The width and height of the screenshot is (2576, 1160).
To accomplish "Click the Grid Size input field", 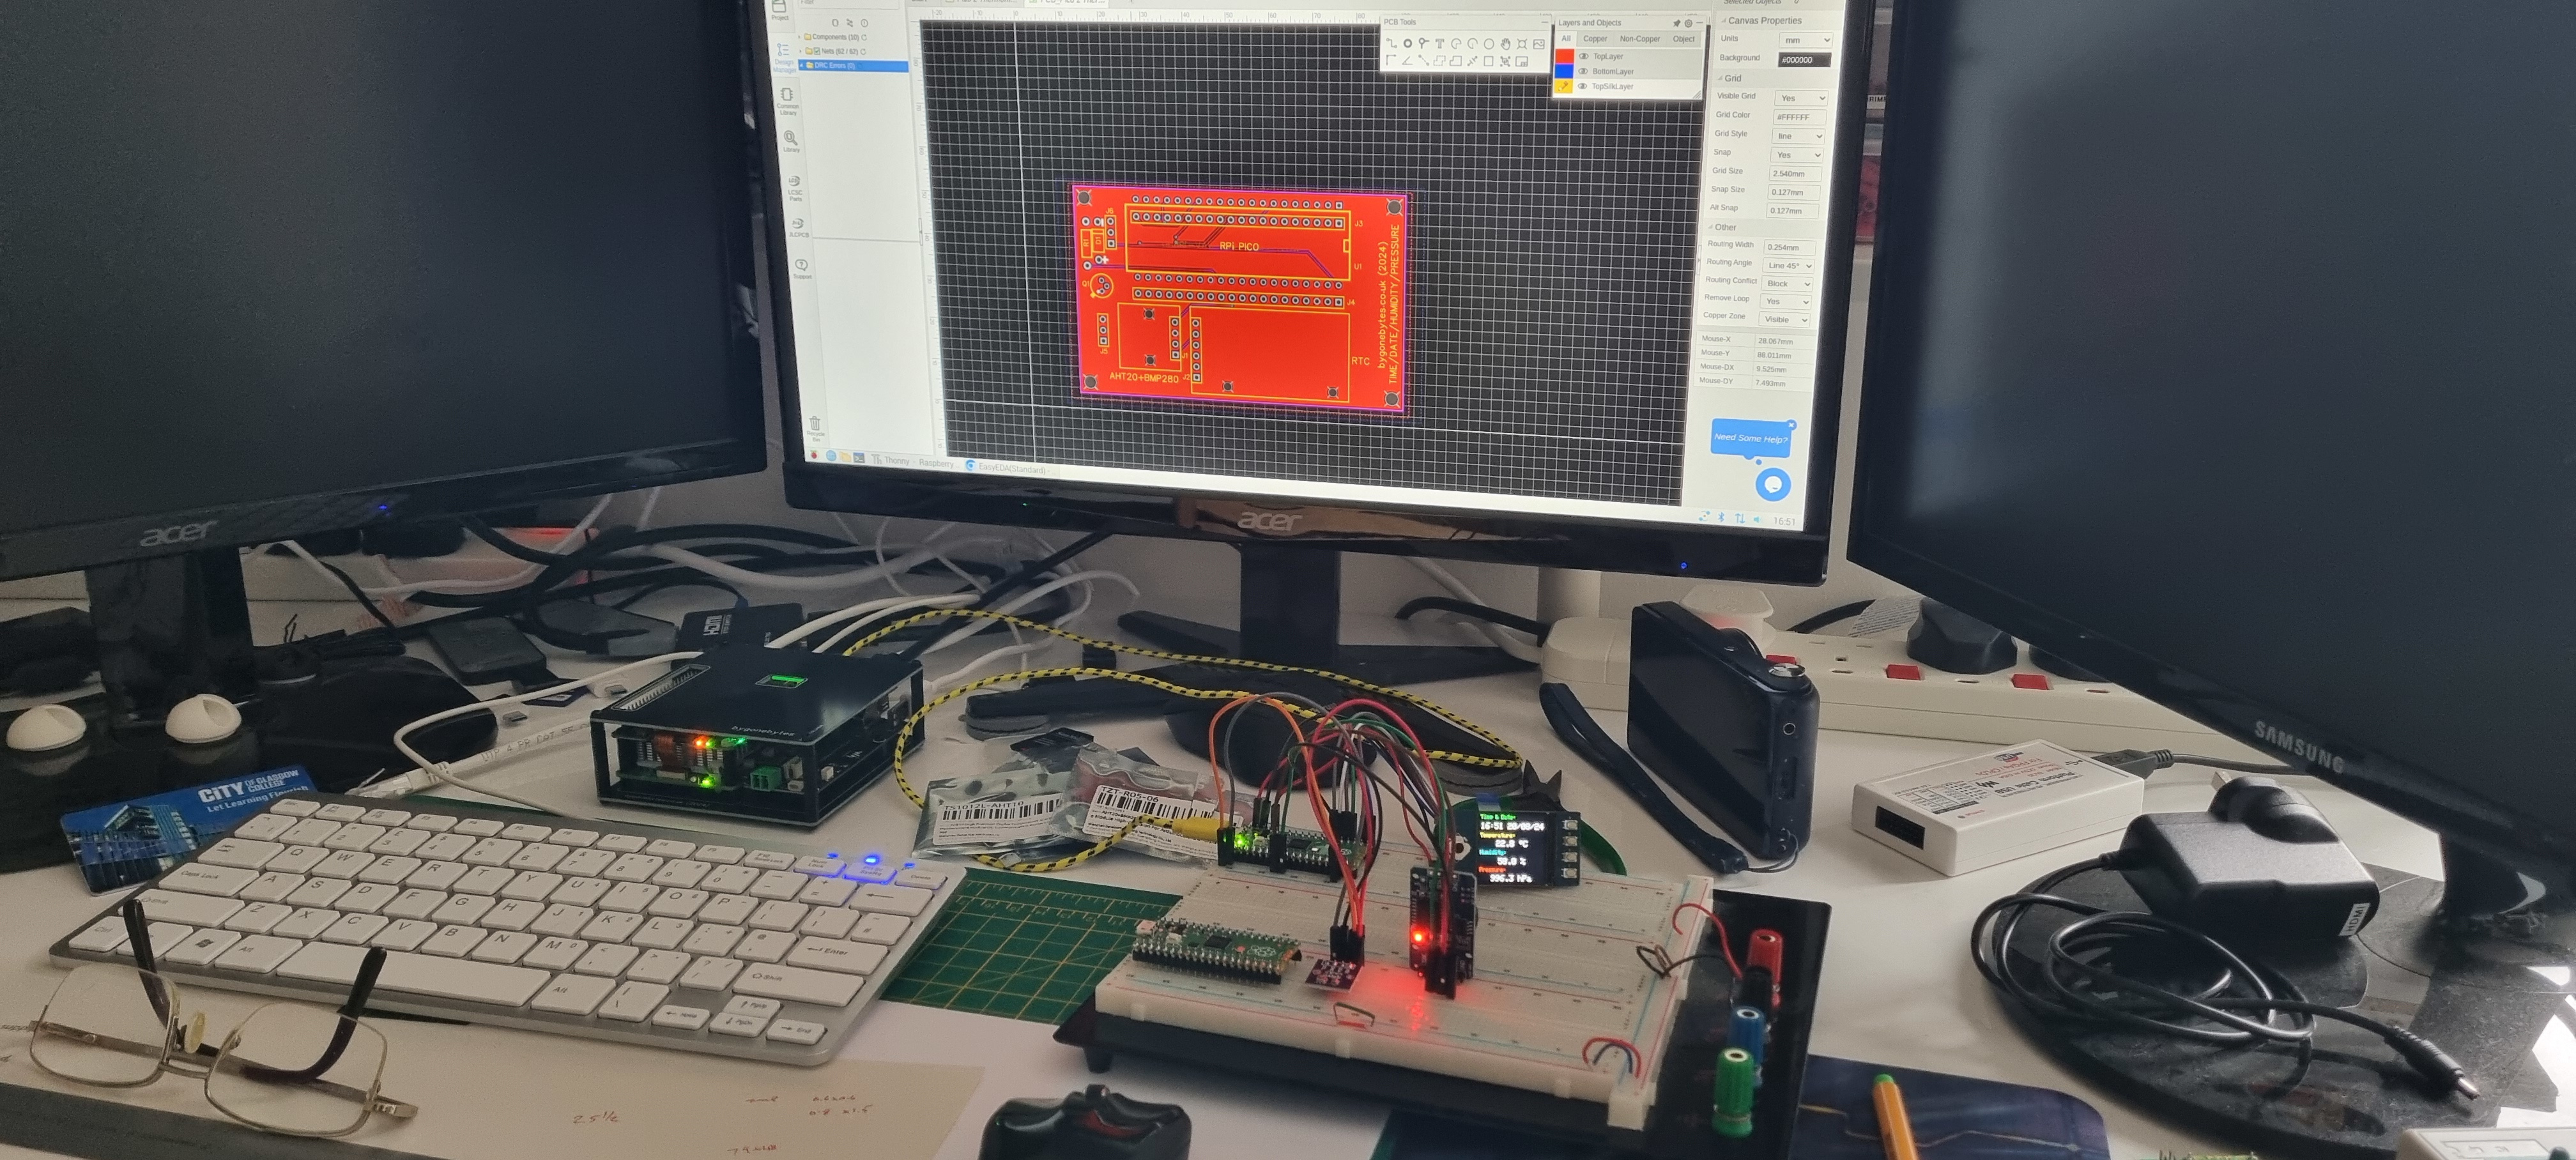I will coord(1796,174).
